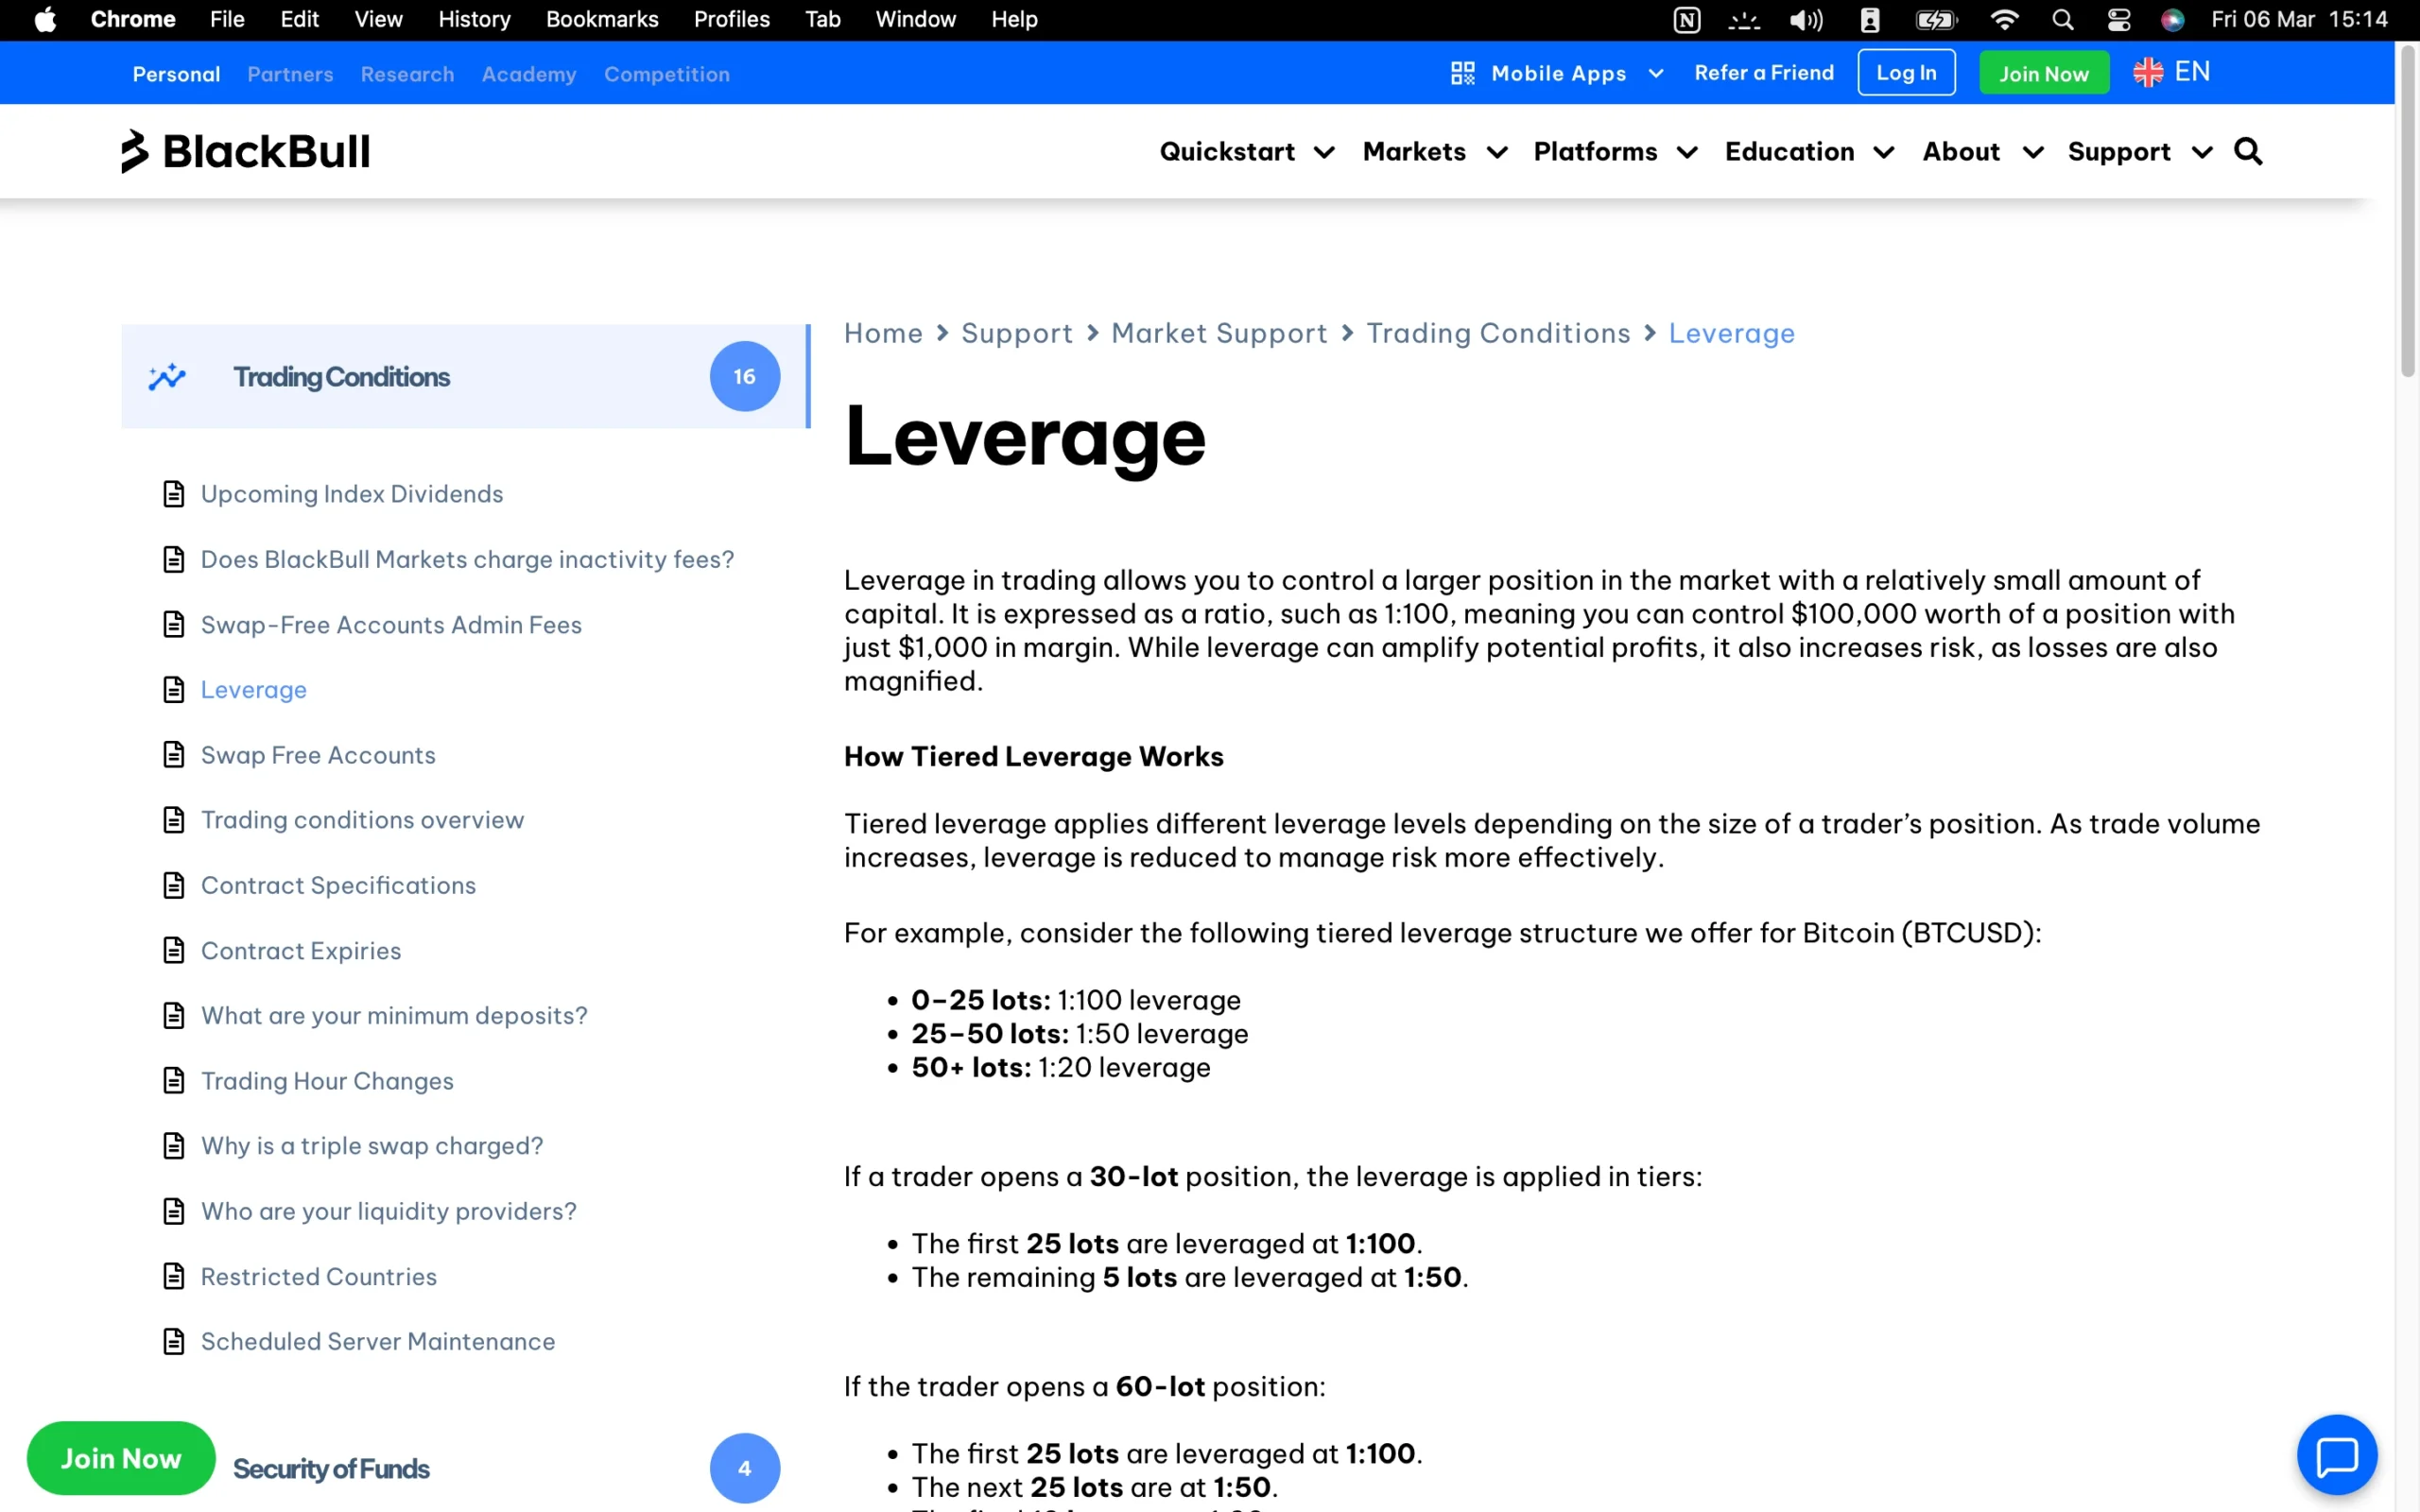Click the UK flag language icon
The height and width of the screenshot is (1512, 2420).
tap(2147, 71)
